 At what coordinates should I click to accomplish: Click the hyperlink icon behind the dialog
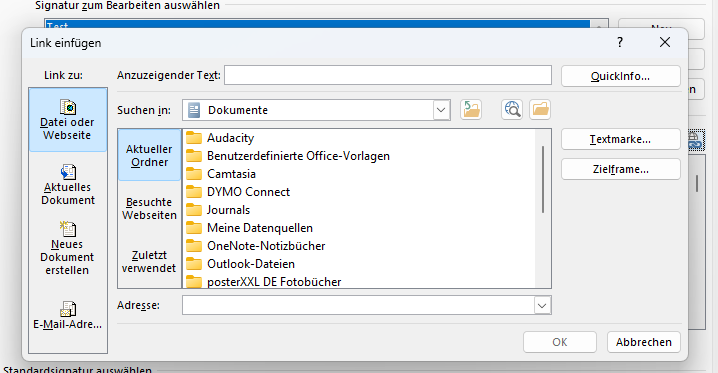696,141
